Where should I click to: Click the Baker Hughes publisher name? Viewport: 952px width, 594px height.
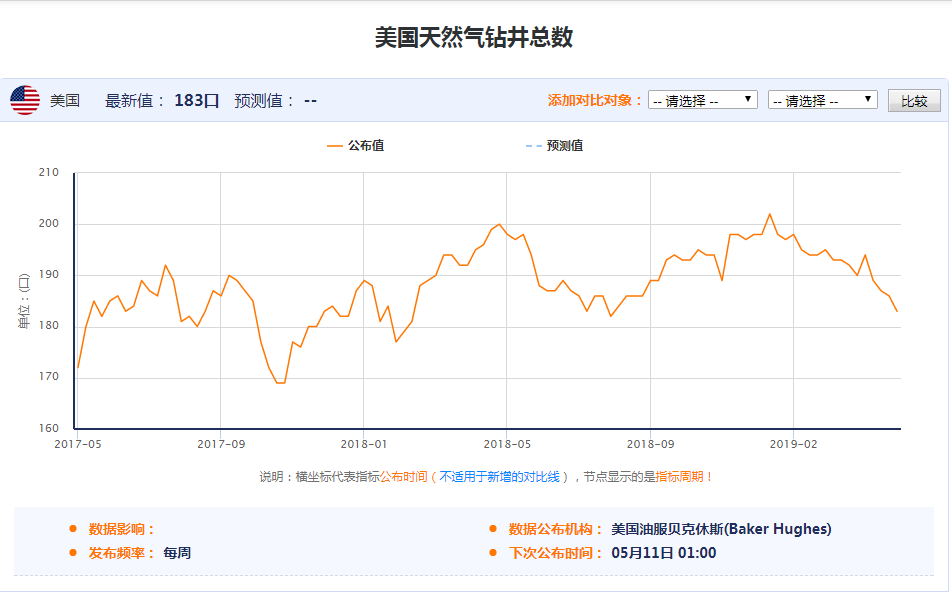[x=720, y=529]
